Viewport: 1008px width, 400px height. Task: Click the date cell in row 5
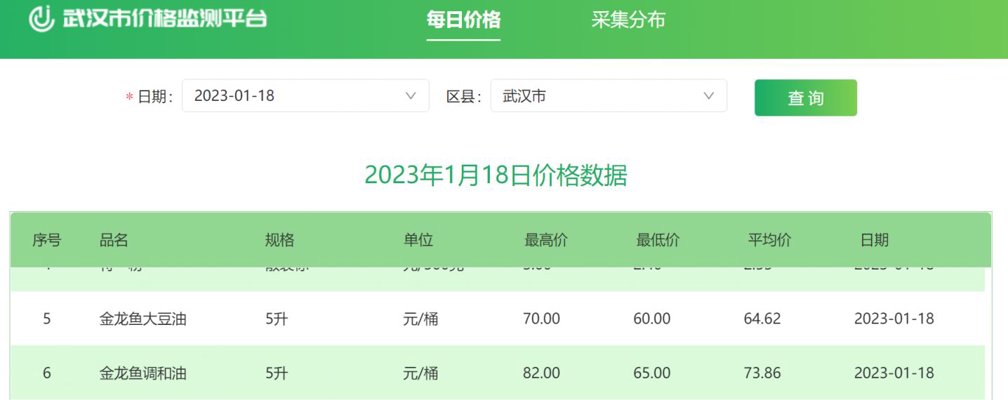[x=894, y=318]
